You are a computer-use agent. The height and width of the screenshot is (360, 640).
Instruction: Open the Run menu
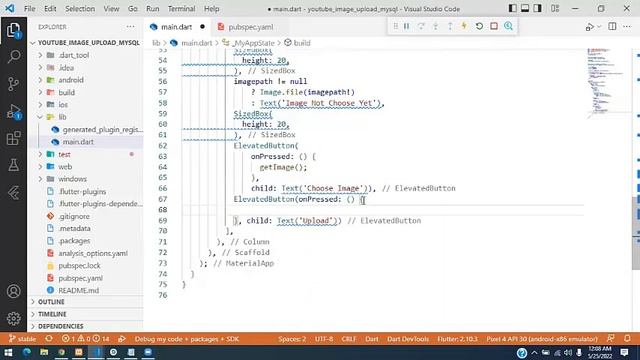point(153,9)
